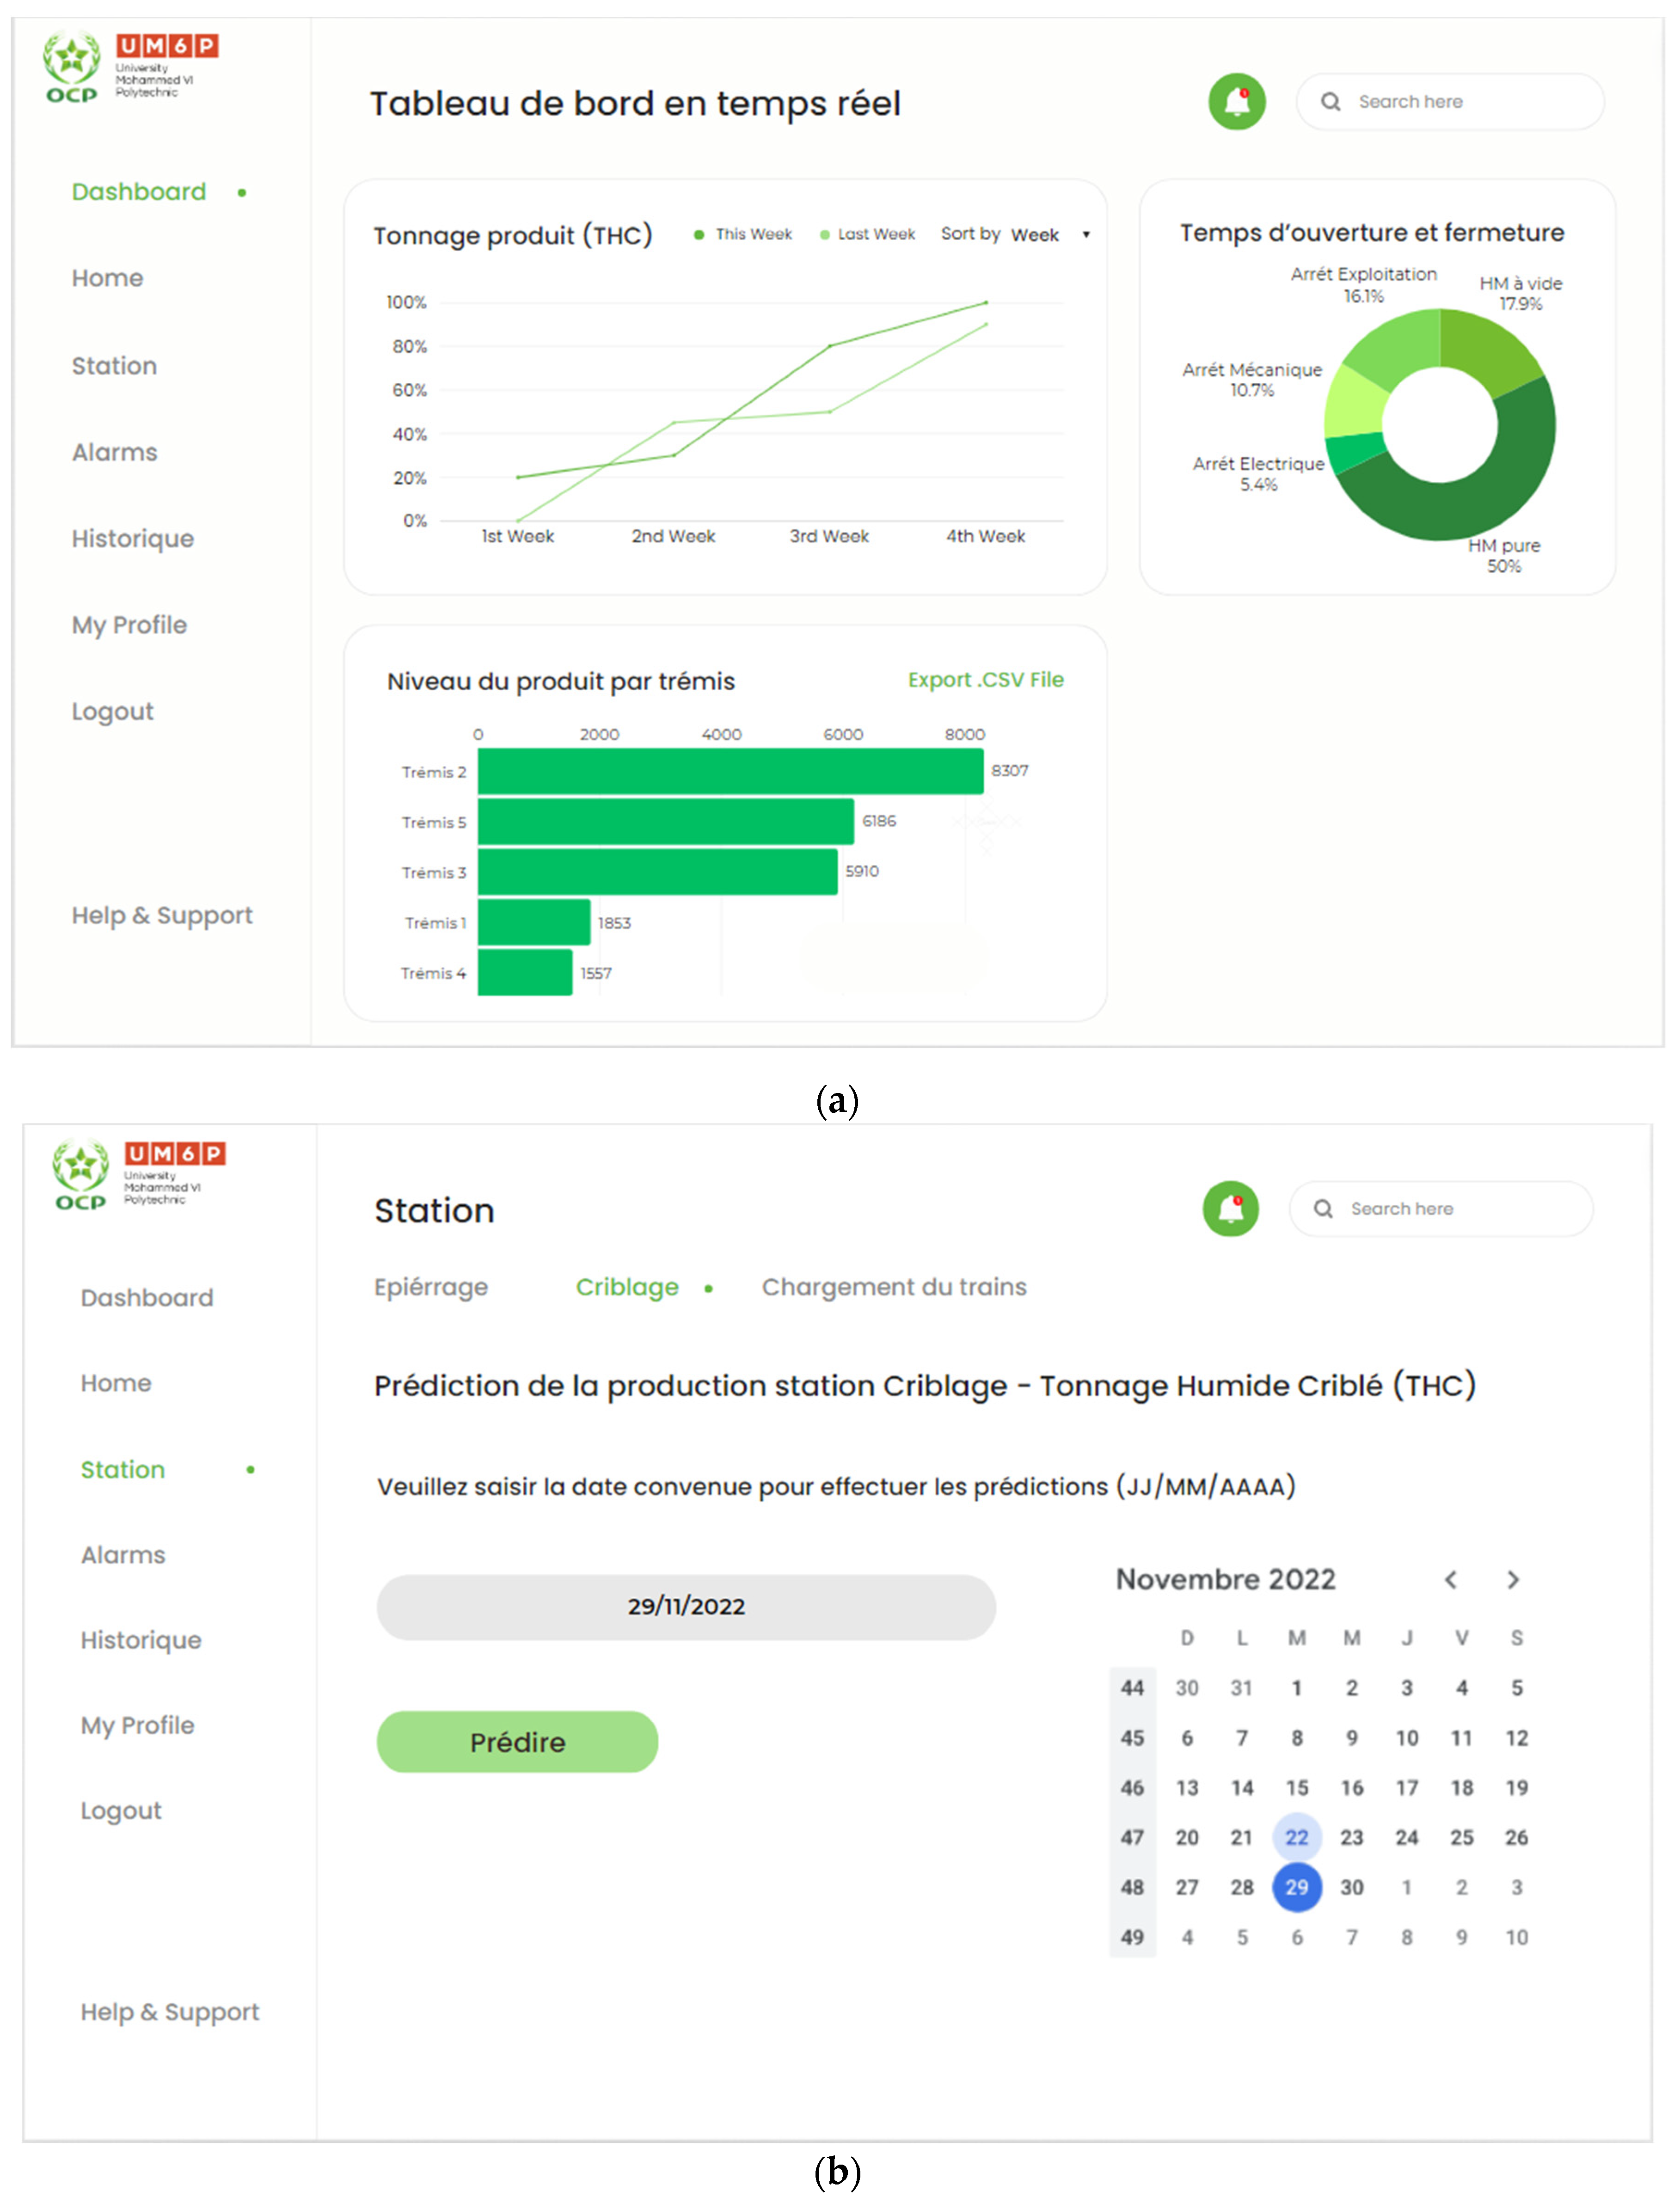Screen dimensions: 1680x2203
Task: Click notification bell on Station page
Action: coord(1230,1208)
